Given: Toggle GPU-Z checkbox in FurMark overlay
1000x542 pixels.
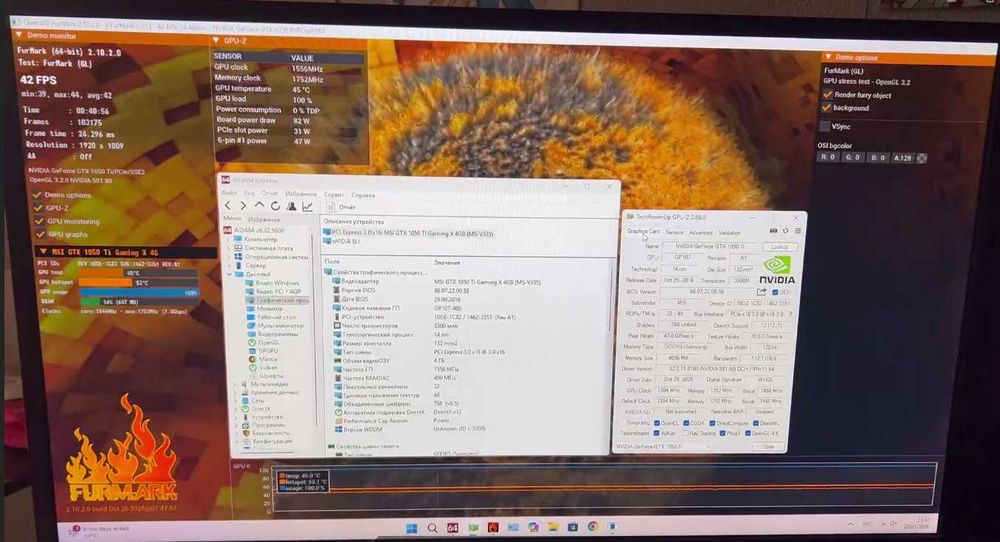Looking at the screenshot, I should (38, 208).
